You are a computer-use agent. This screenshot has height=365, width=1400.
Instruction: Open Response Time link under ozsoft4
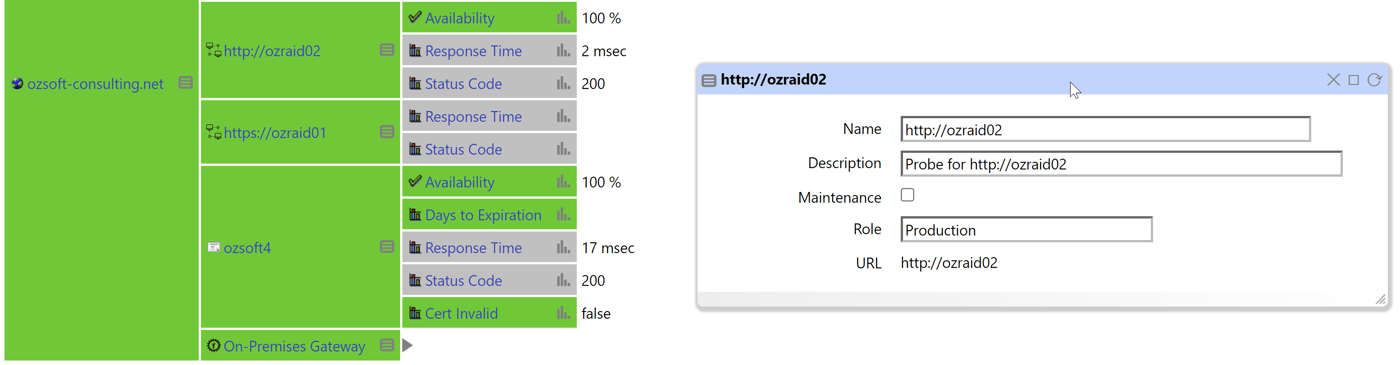pyautogui.click(x=473, y=248)
